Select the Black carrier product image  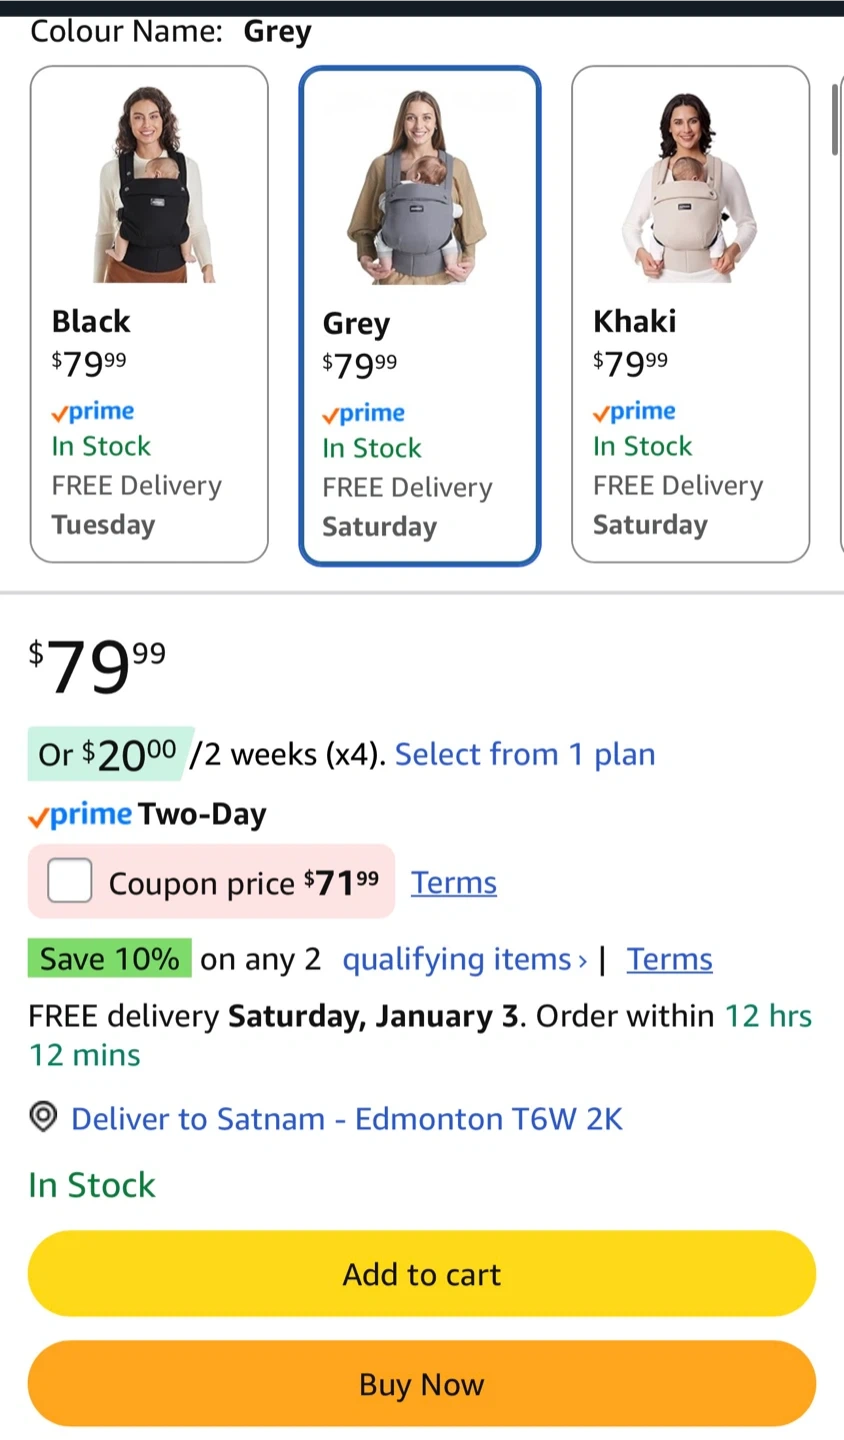pos(150,185)
